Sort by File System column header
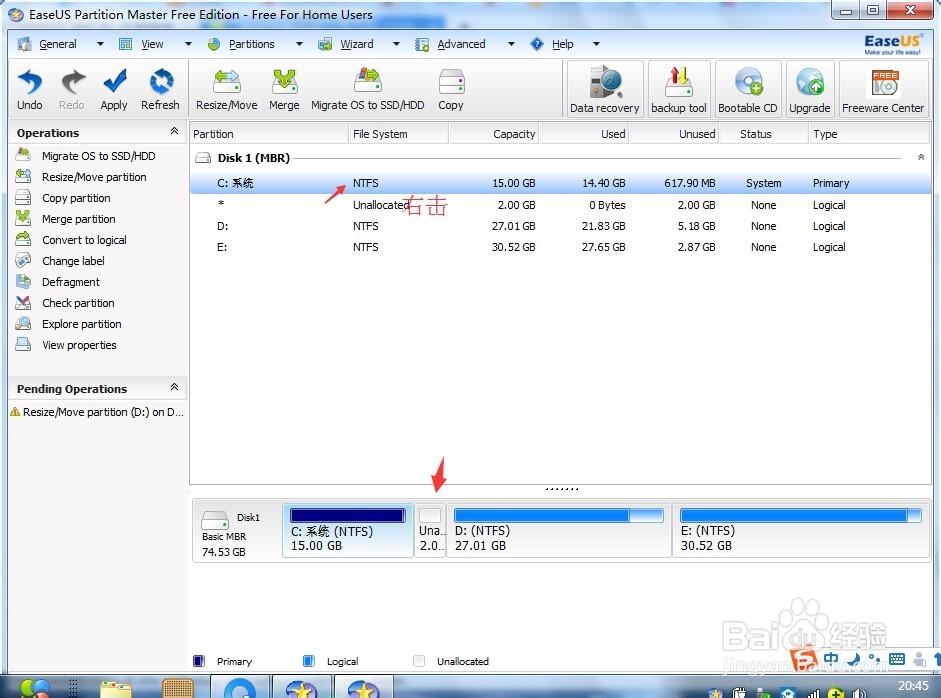This screenshot has width=941, height=698. (x=398, y=134)
